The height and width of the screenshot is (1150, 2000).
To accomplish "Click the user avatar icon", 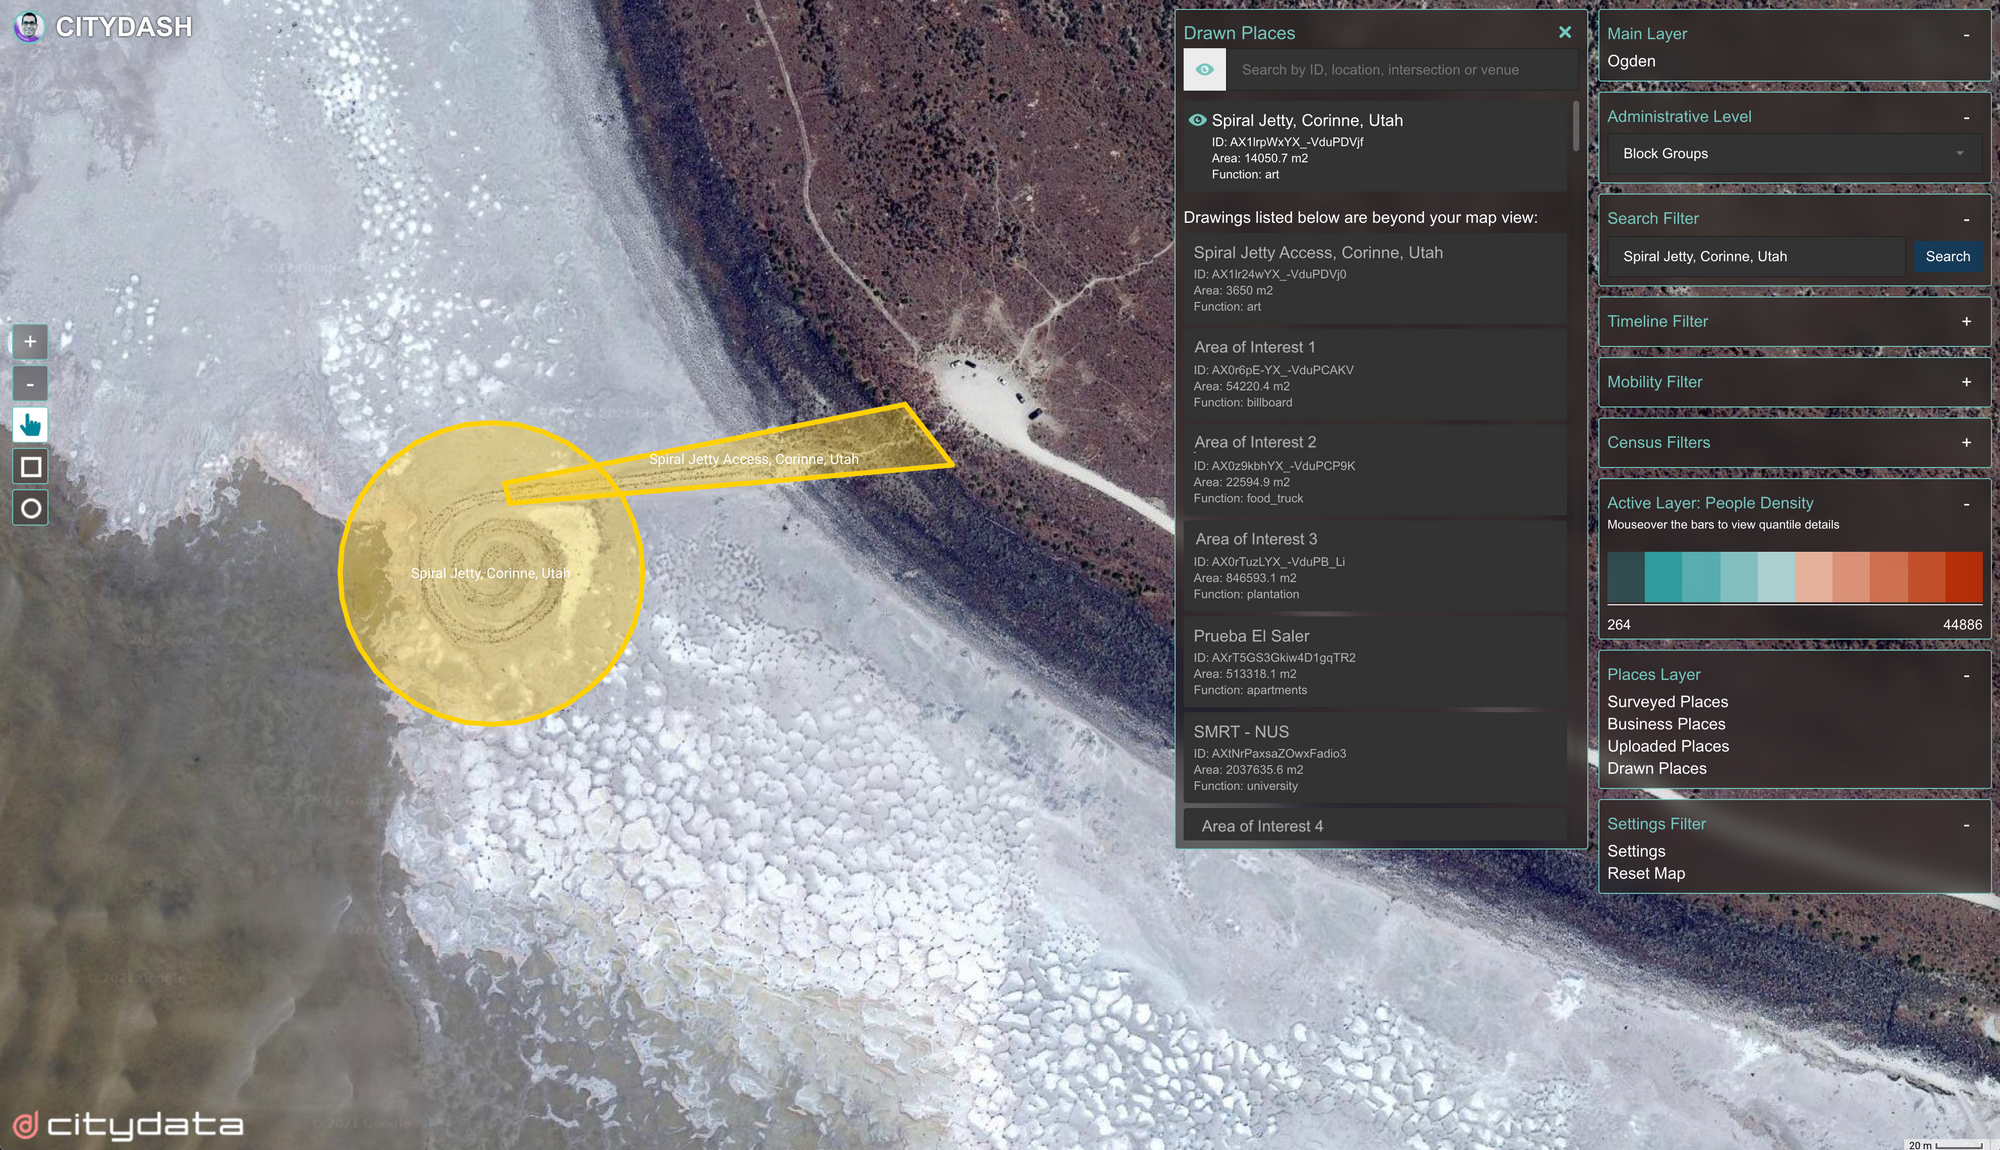I will pos(29,27).
